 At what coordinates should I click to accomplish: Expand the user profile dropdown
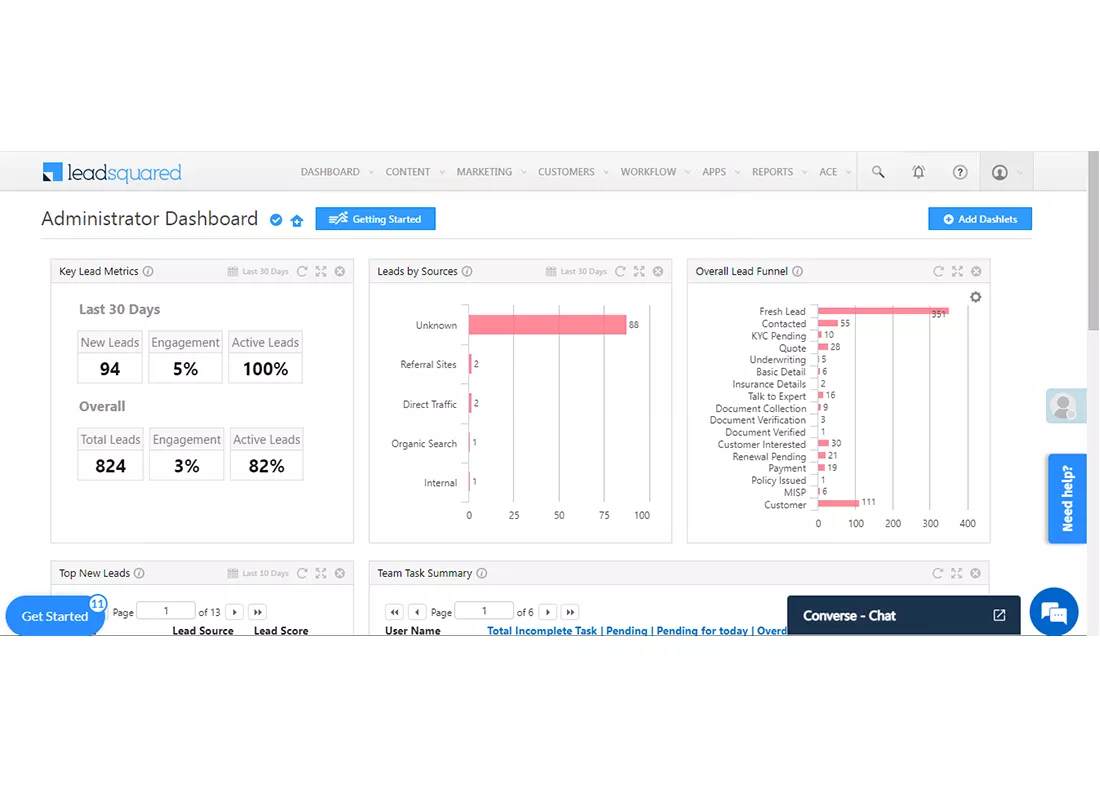[1007, 172]
